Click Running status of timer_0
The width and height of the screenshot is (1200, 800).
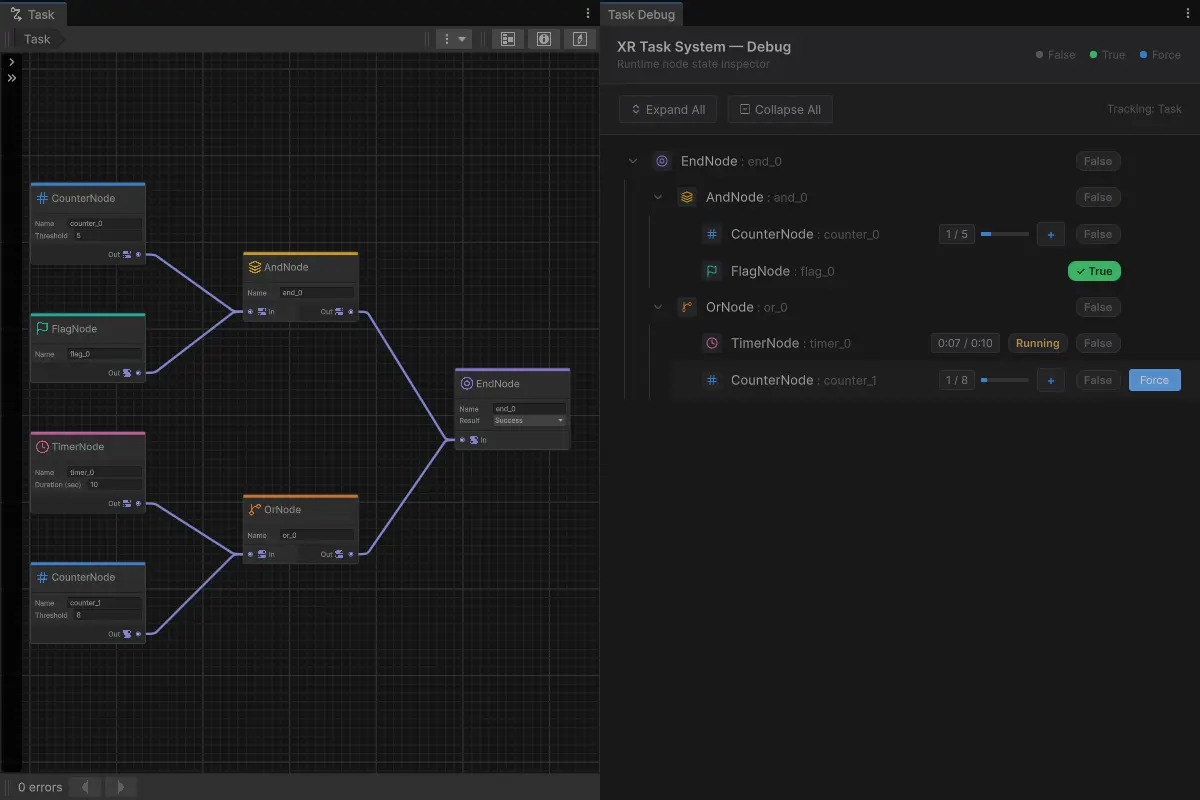point(1037,343)
